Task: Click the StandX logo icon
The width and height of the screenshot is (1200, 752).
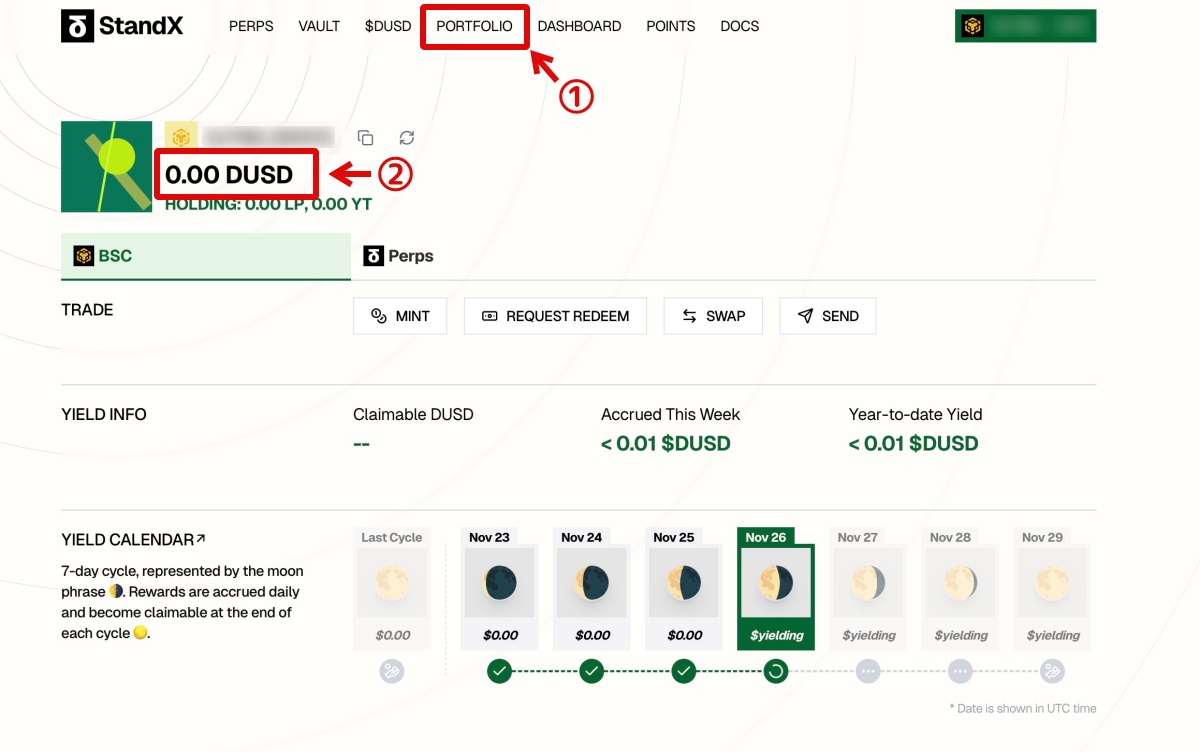Action: [77, 26]
